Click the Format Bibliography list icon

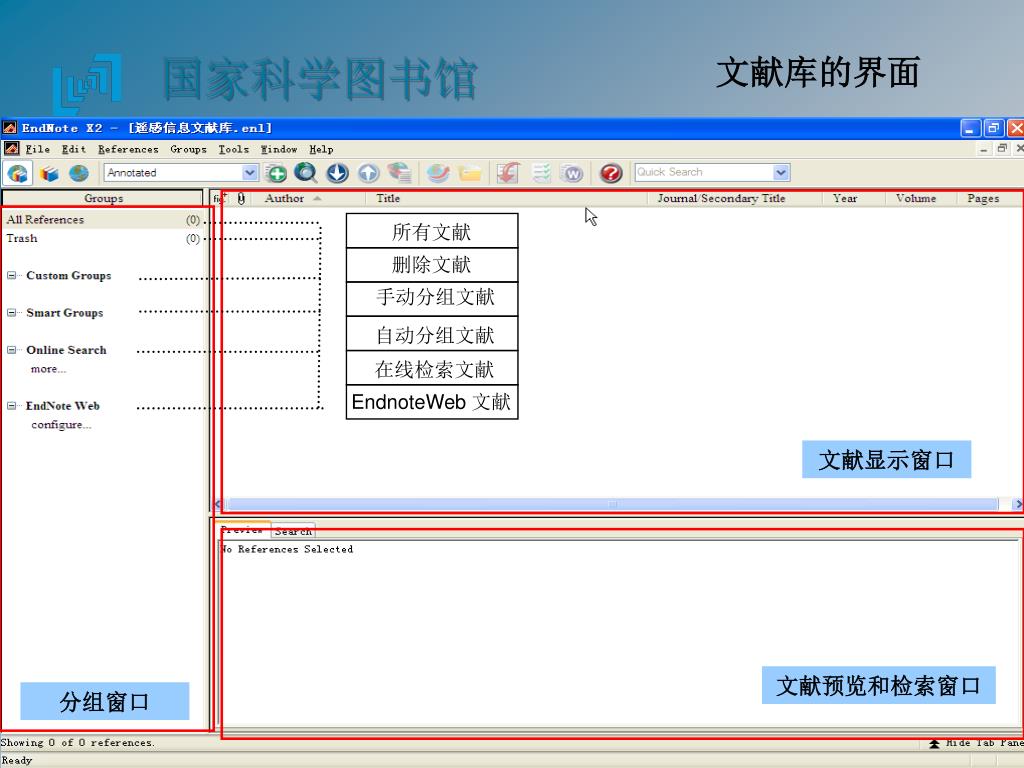tap(541, 173)
